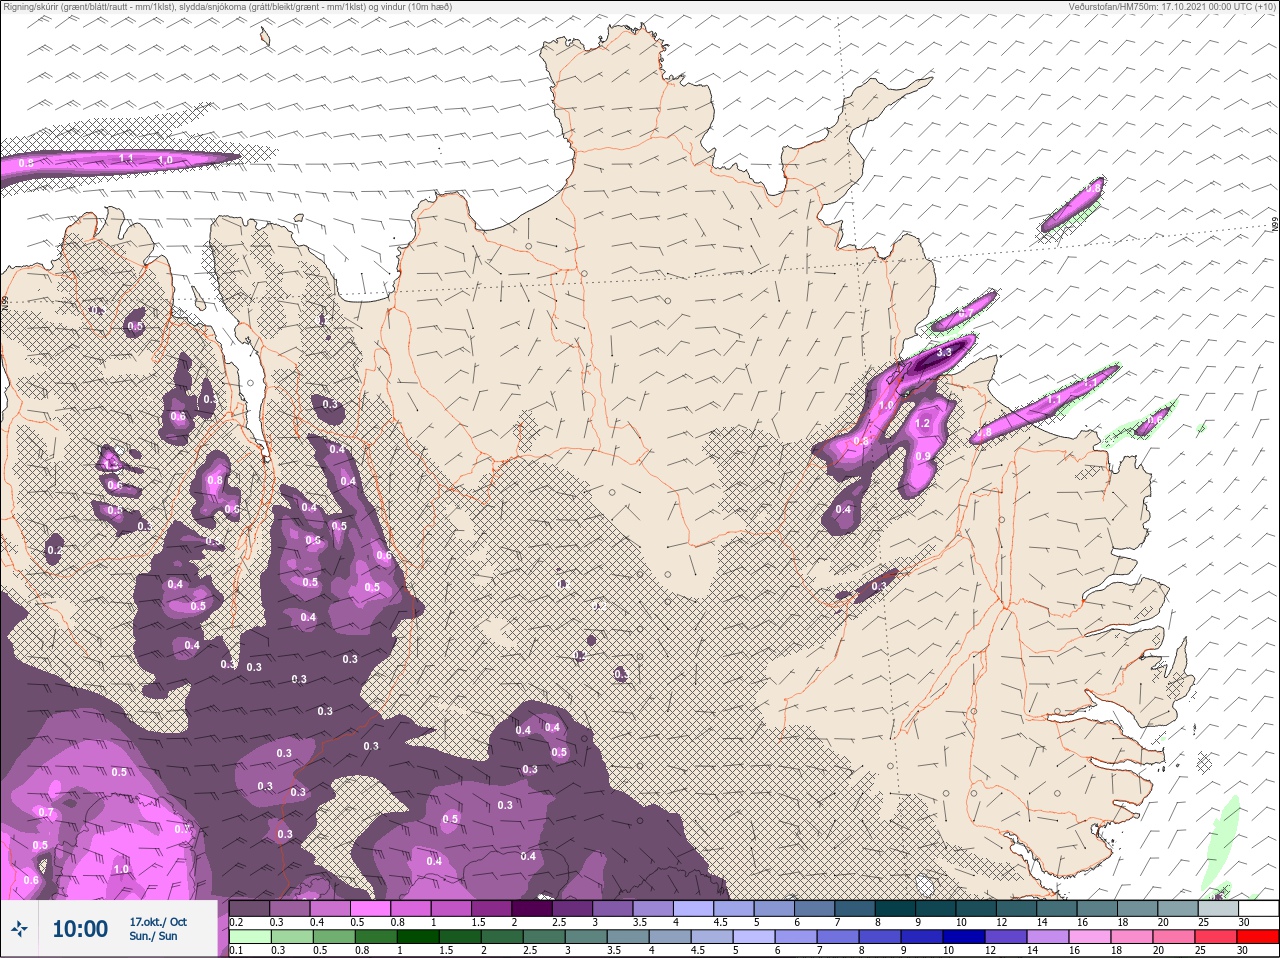Select the lower legend red swatch labeled 30
The width and height of the screenshot is (1280, 958).
pyautogui.click(x=1258, y=938)
